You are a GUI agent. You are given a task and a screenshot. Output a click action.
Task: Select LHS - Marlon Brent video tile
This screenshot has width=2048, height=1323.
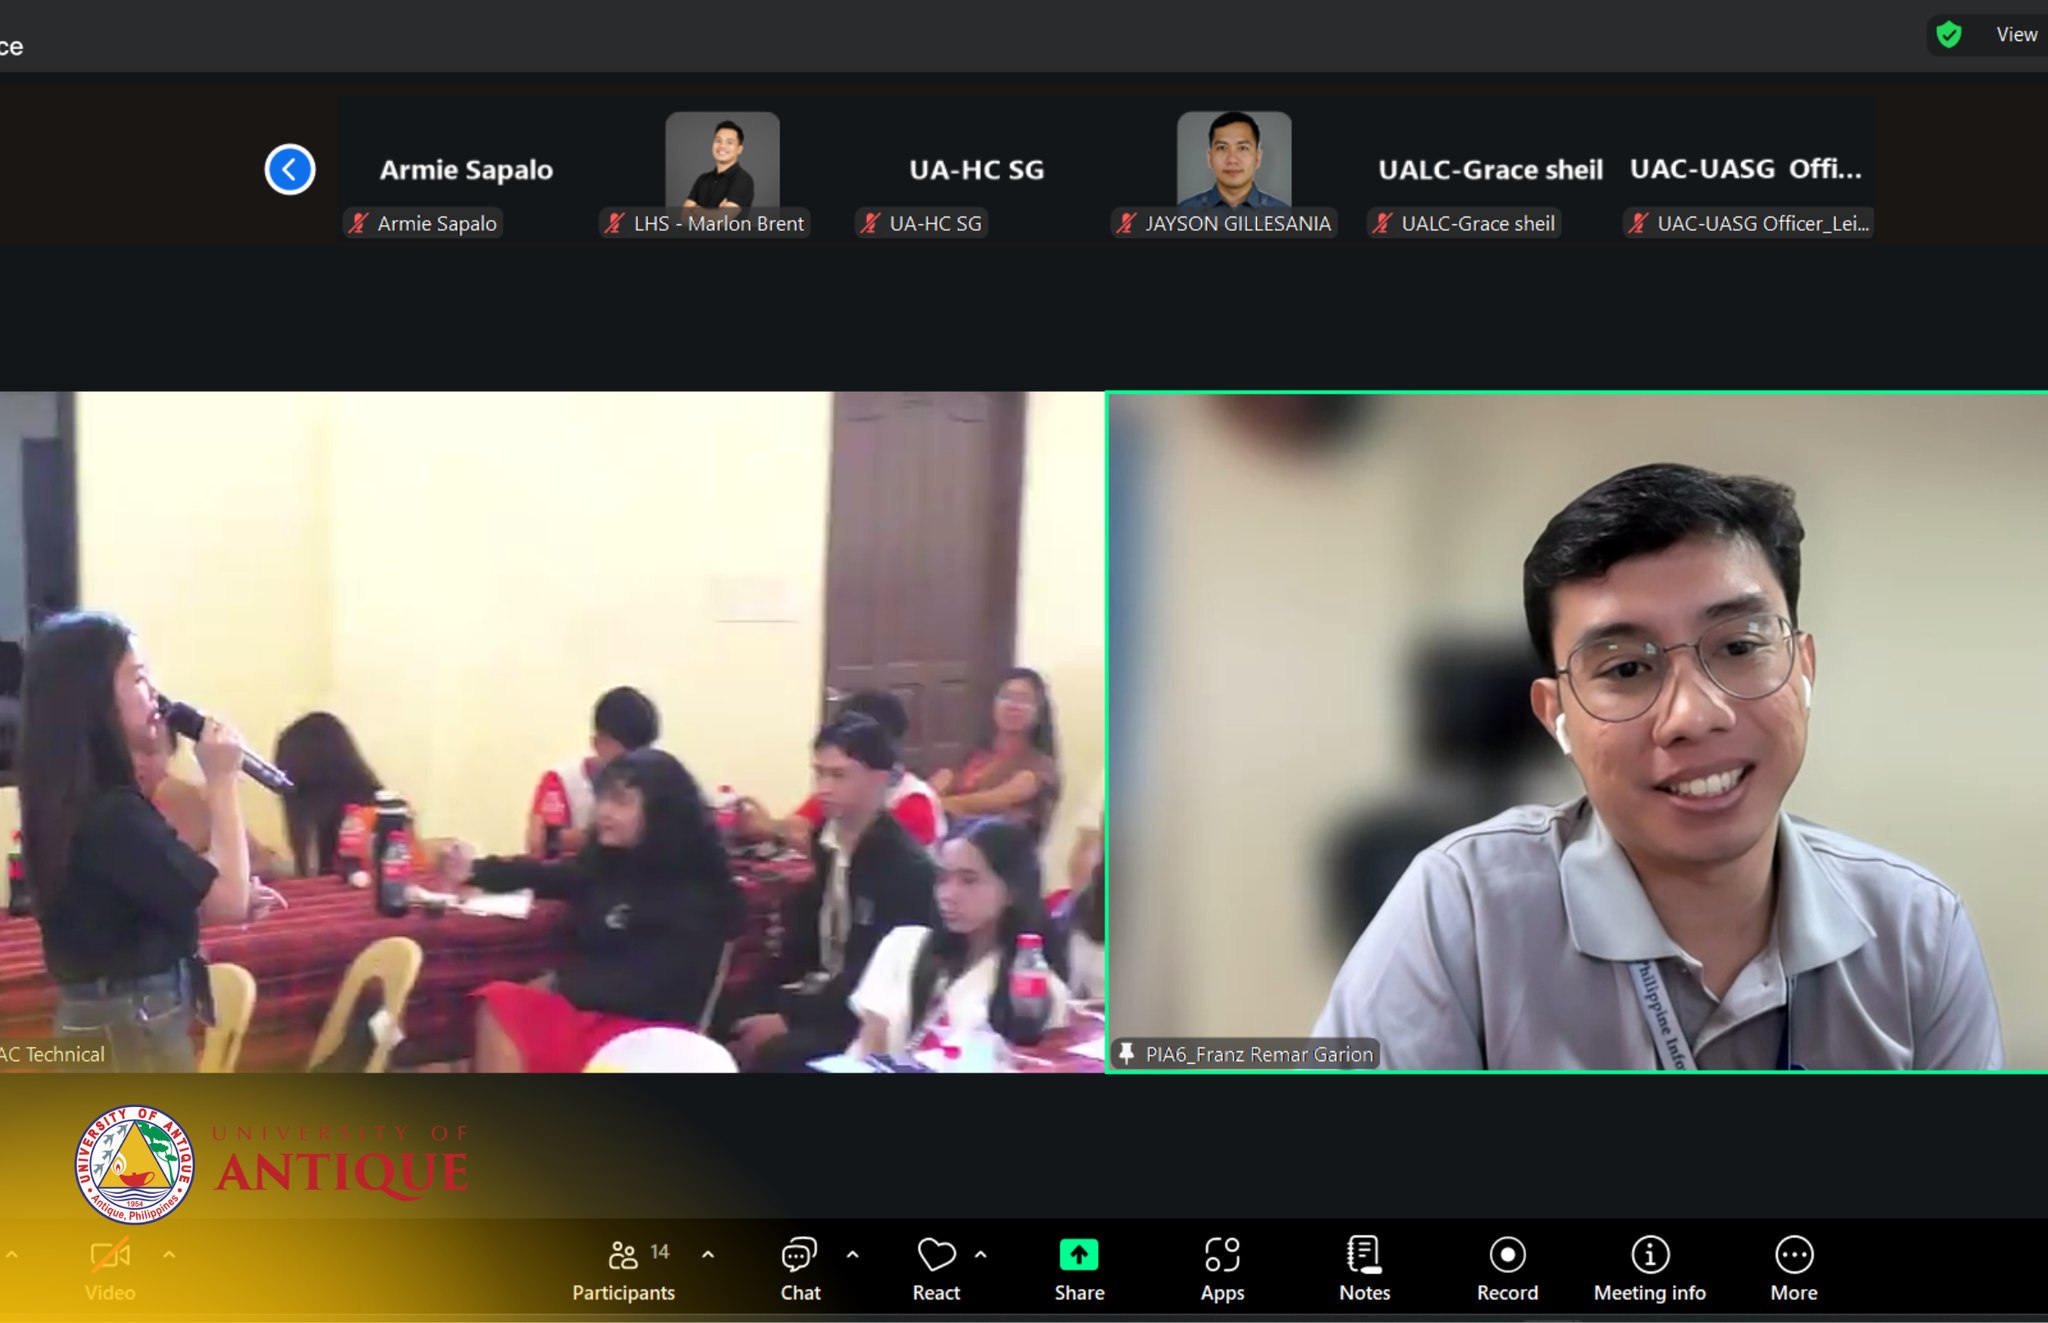pyautogui.click(x=722, y=160)
